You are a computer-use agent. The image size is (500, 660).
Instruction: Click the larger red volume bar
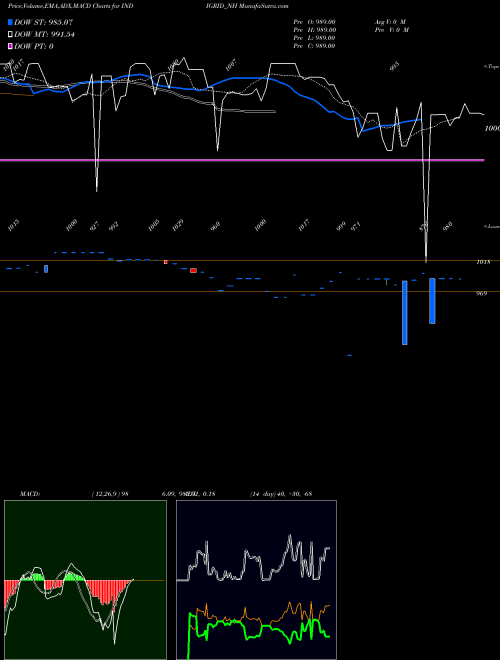pos(193,270)
